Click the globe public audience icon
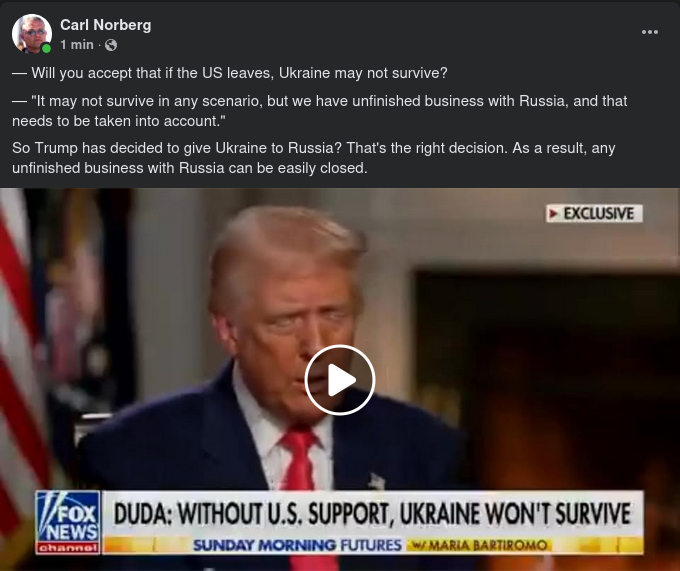Viewport: 680px width, 571px height. (111, 45)
